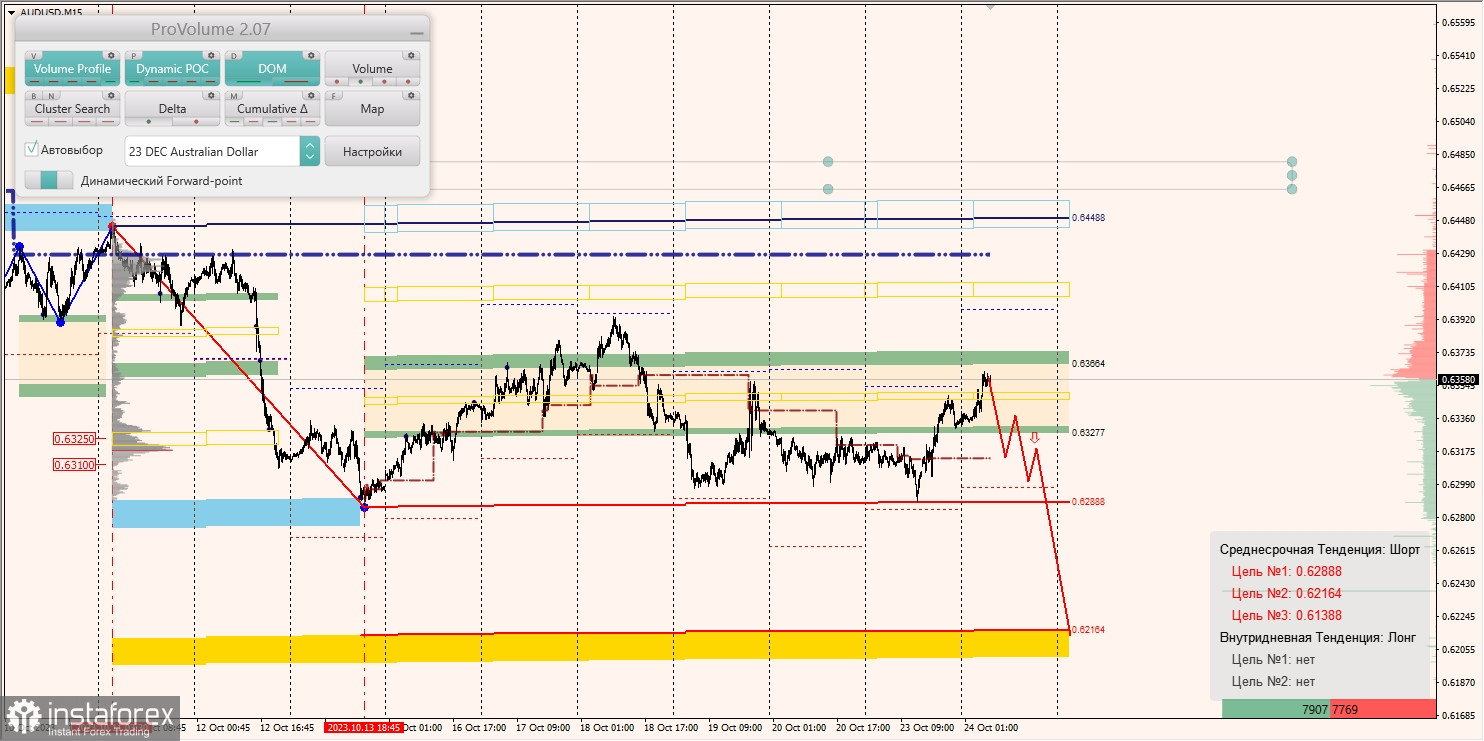
Task: Open settings gear on Map button
Action: pyautogui.click(x=411, y=95)
